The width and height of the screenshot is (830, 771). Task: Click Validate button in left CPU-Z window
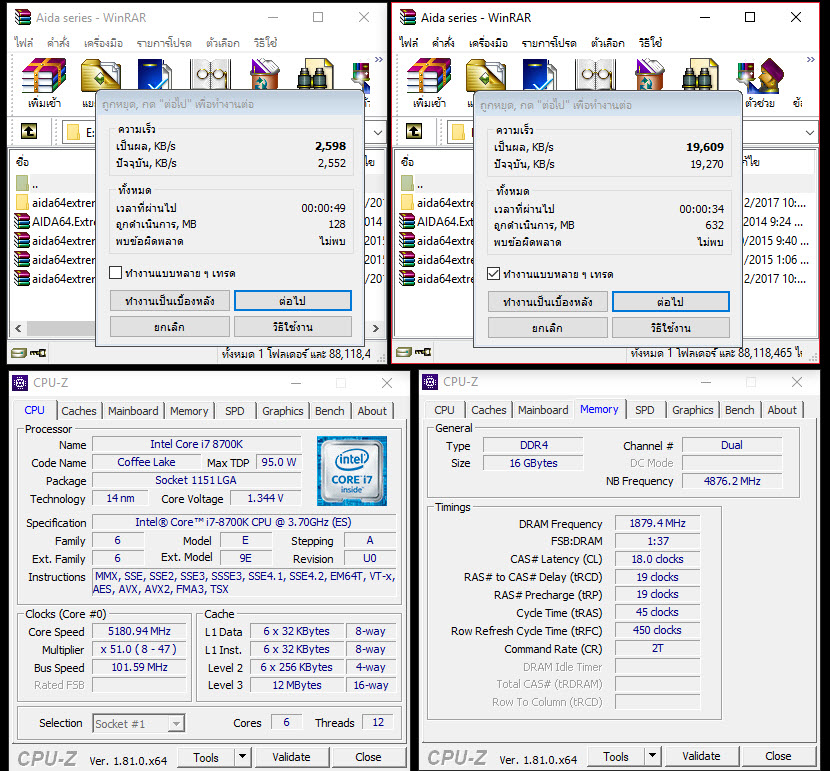click(292, 757)
